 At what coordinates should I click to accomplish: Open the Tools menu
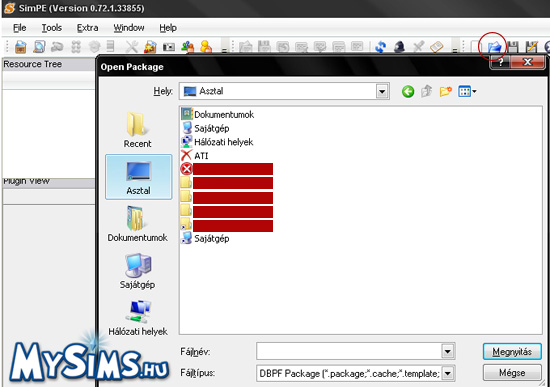point(52,28)
